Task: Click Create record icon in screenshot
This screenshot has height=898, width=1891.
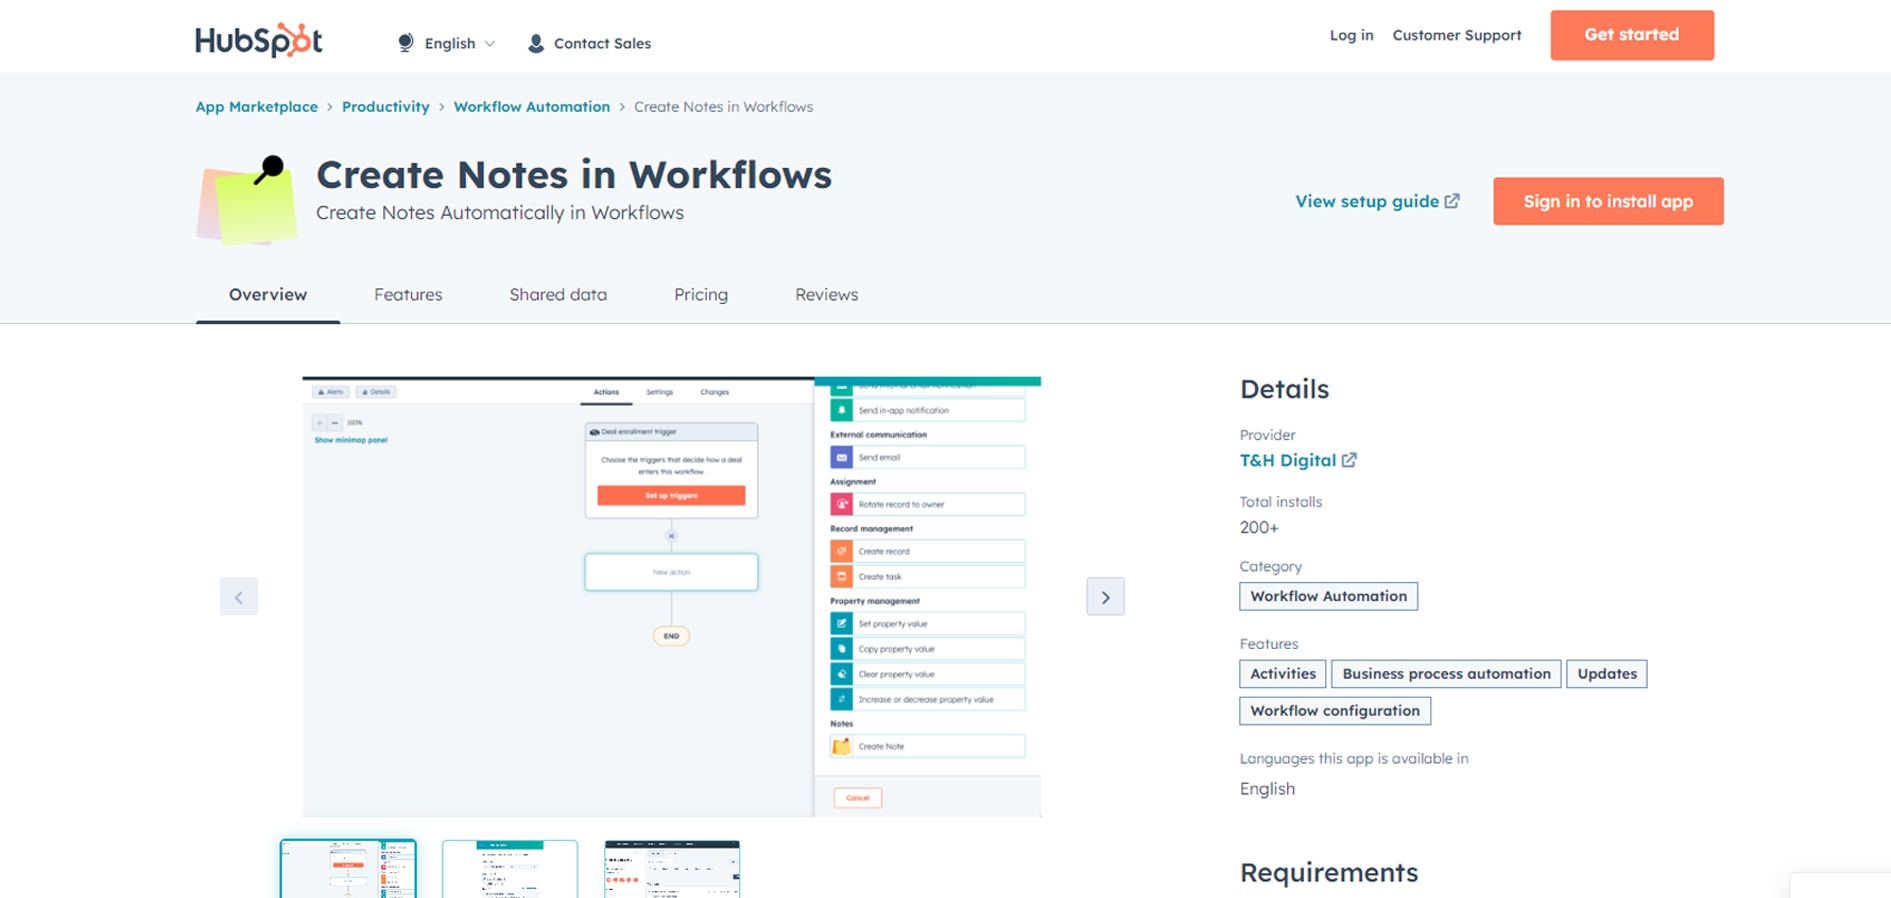Action: (842, 551)
